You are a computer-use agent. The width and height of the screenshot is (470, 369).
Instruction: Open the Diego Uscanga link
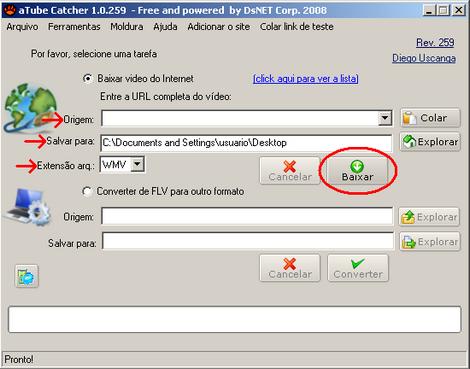[424, 58]
